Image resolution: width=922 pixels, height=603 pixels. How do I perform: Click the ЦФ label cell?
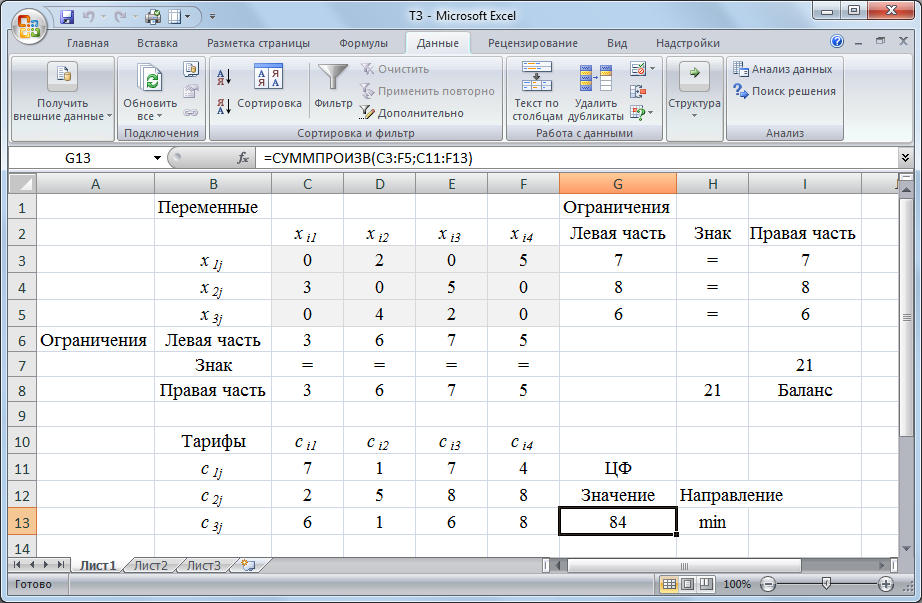617,468
